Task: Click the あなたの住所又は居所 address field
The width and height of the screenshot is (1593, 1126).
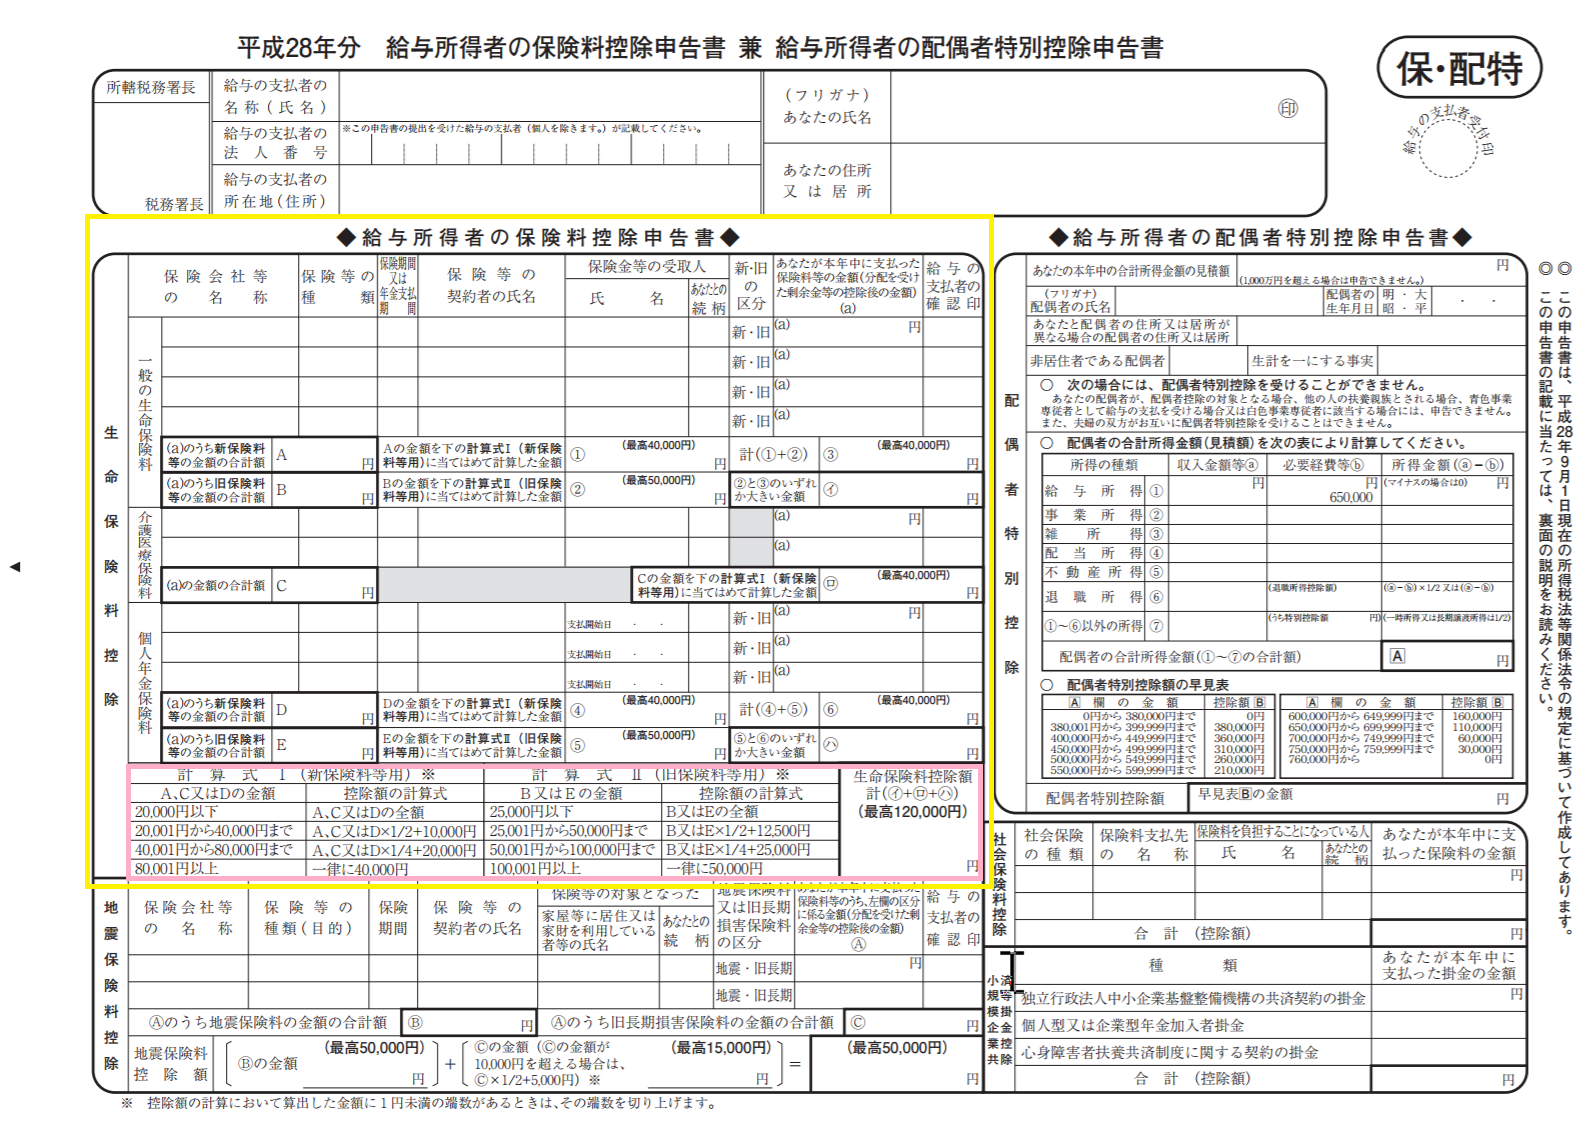Action: tap(1100, 180)
